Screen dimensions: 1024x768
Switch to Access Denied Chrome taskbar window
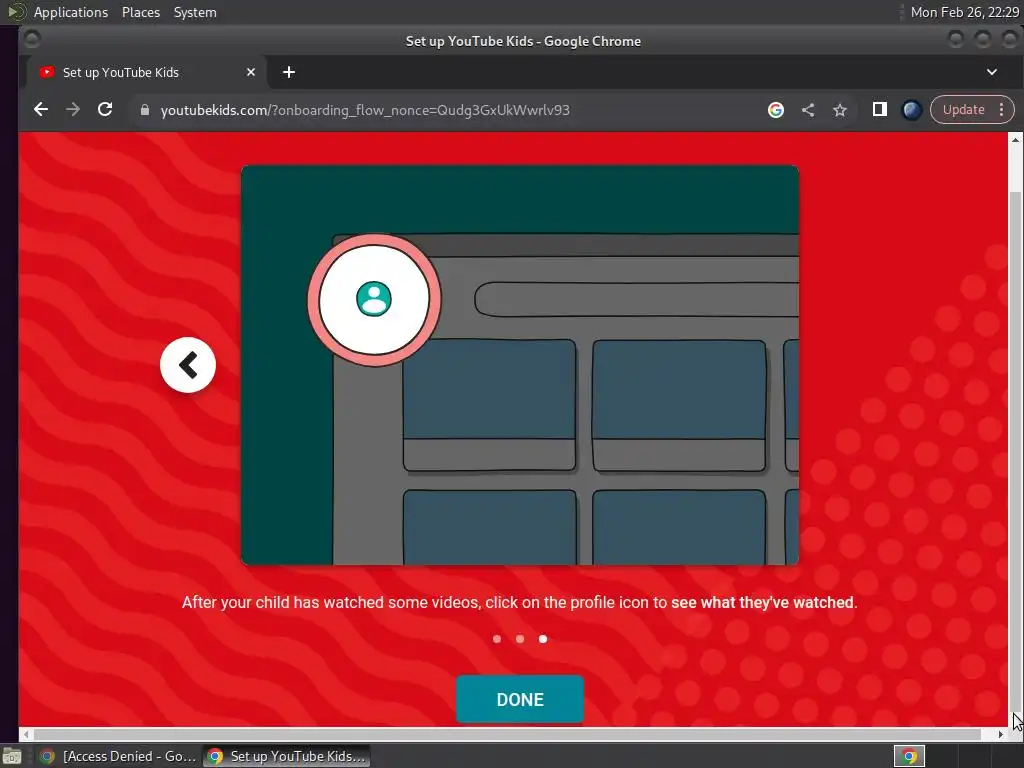coord(117,756)
